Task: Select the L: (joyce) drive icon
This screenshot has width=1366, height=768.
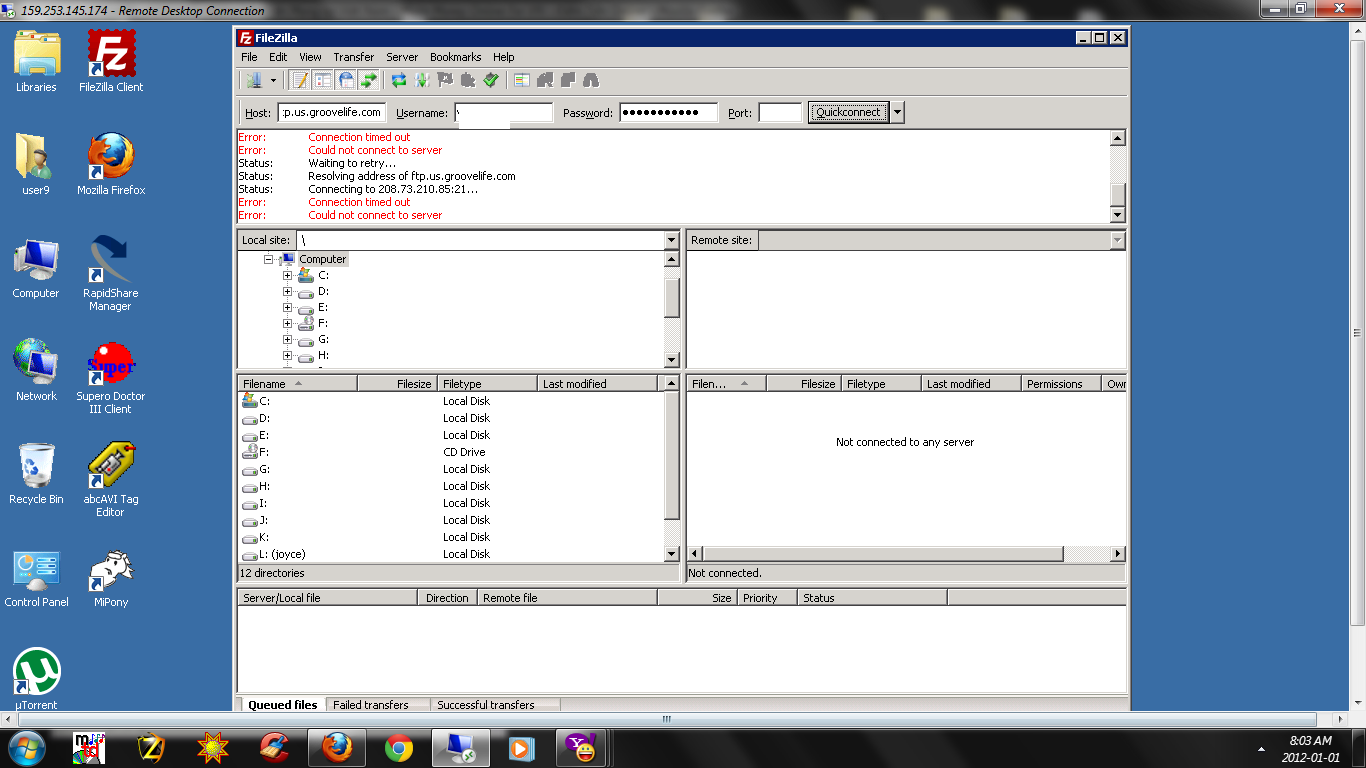Action: click(250, 554)
